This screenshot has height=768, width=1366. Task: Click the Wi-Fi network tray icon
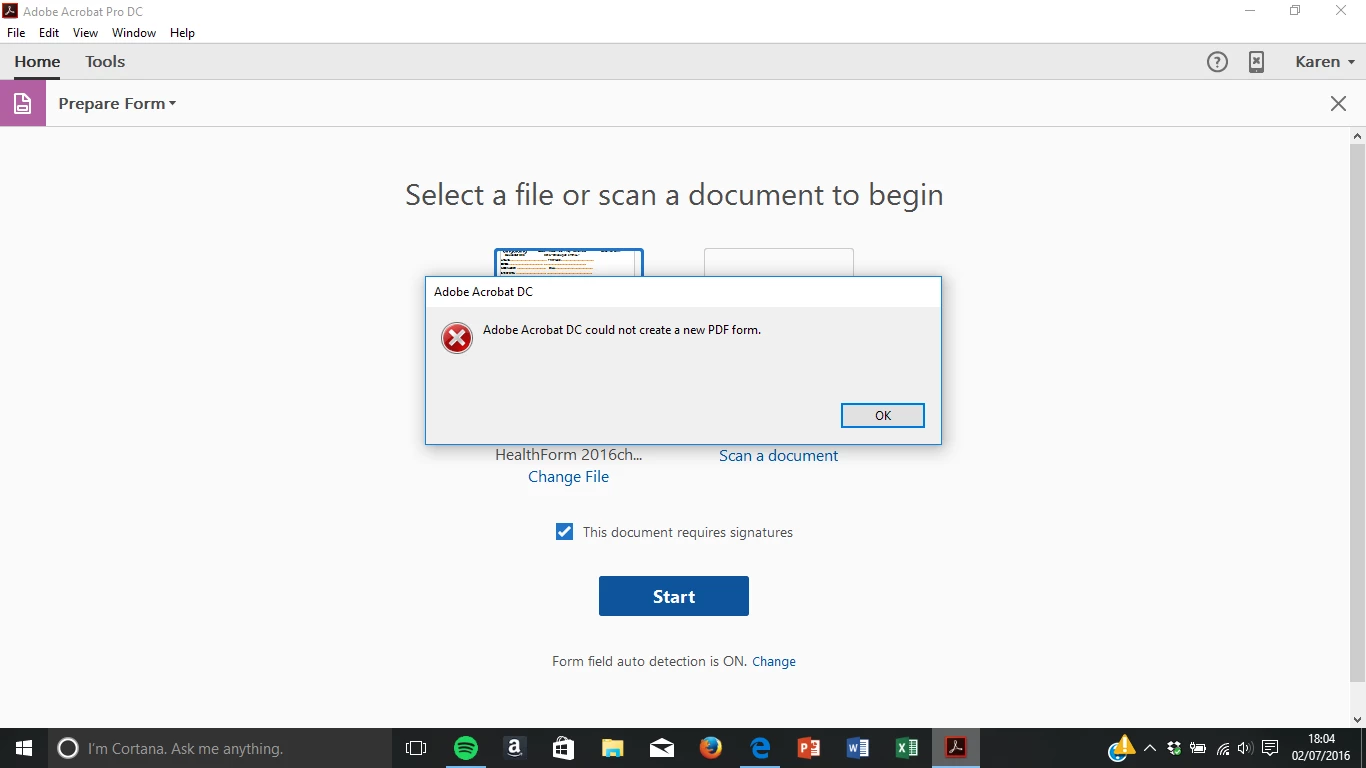point(1222,748)
